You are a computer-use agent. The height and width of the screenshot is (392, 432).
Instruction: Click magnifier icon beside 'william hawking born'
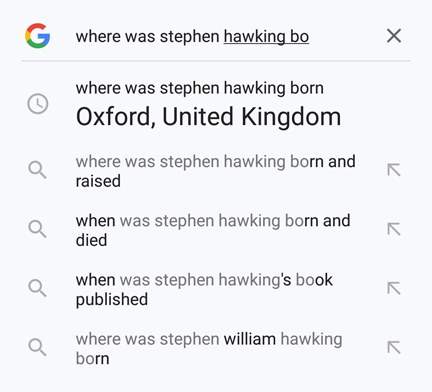coord(37,347)
